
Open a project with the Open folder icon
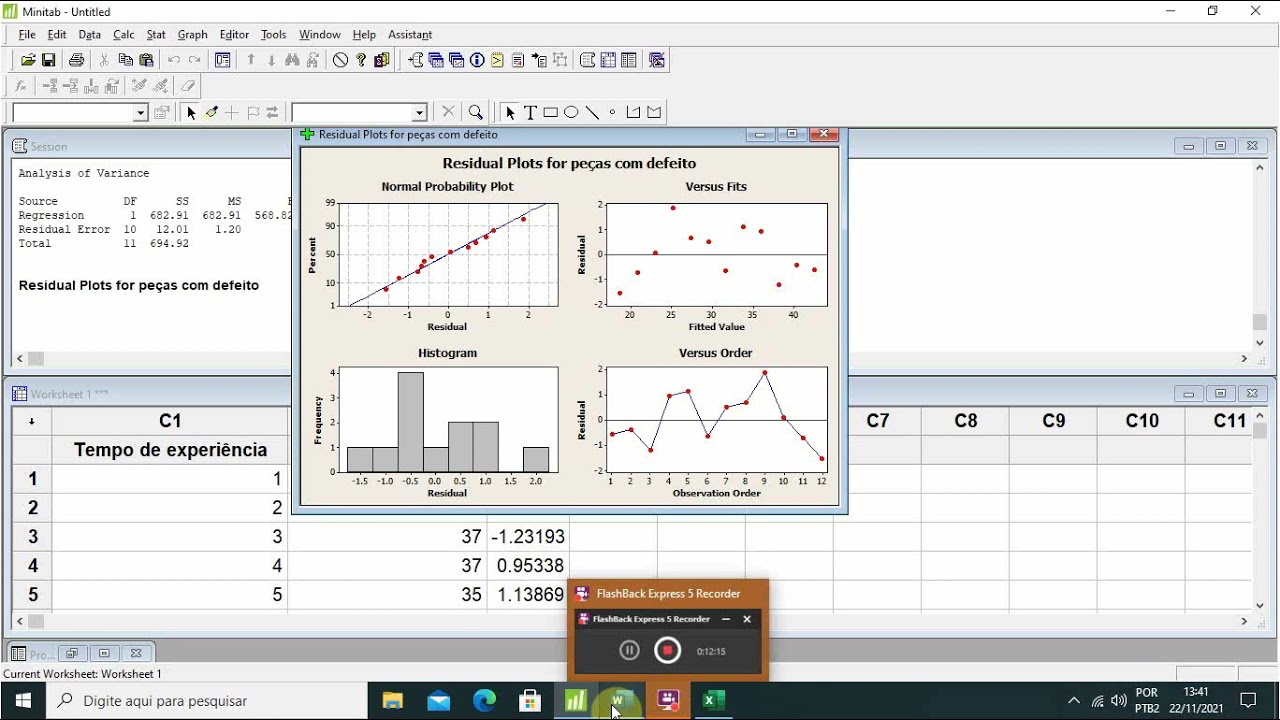coord(28,60)
